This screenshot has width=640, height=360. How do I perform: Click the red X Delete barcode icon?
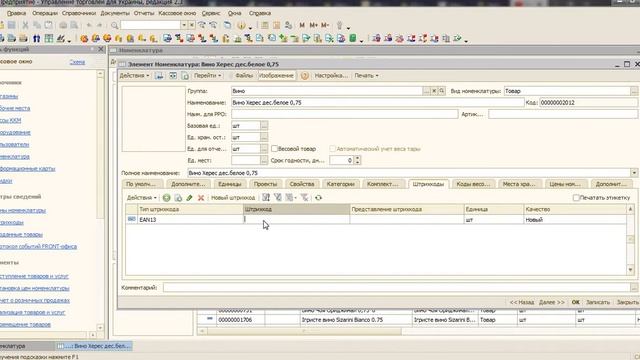201,198
